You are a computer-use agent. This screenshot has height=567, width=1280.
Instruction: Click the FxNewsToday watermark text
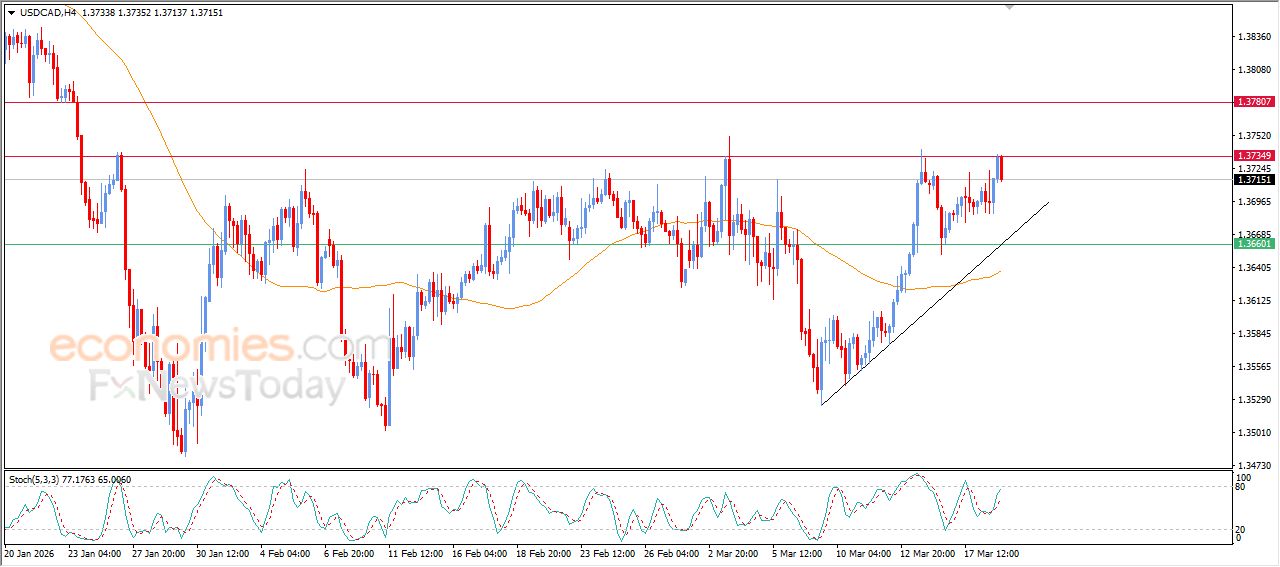(x=217, y=386)
